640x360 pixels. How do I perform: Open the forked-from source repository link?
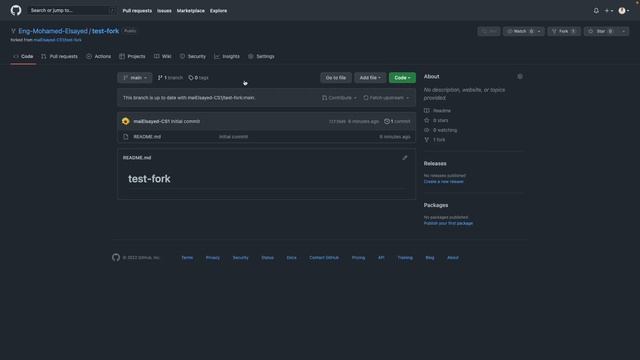click(x=58, y=40)
